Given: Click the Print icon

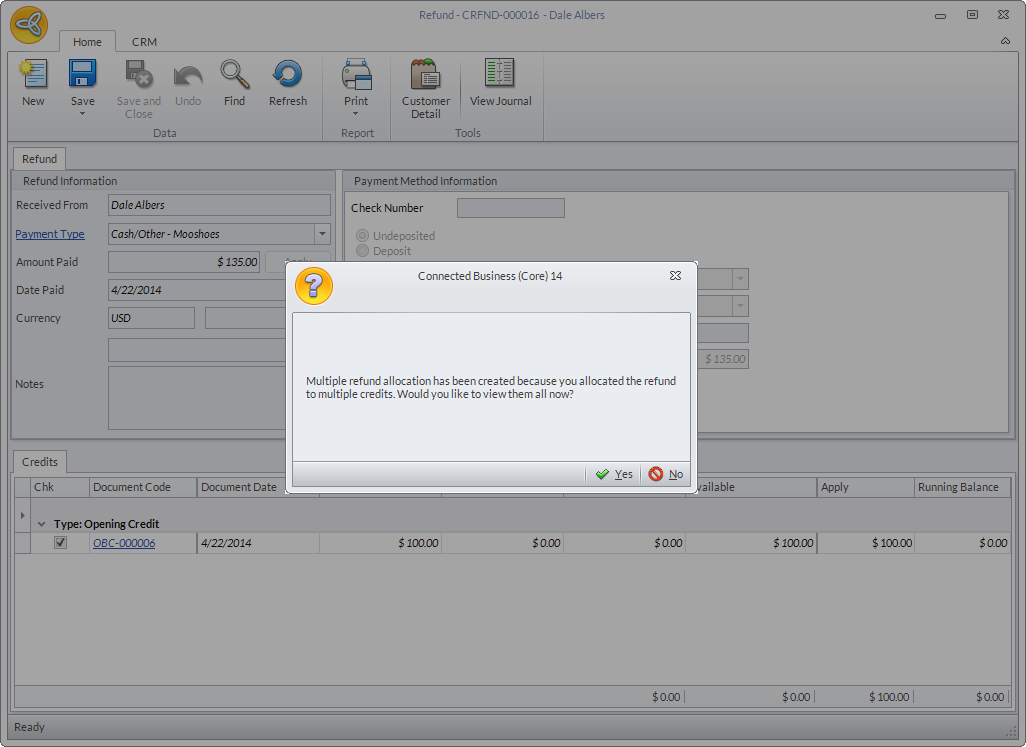Looking at the screenshot, I should click(356, 76).
